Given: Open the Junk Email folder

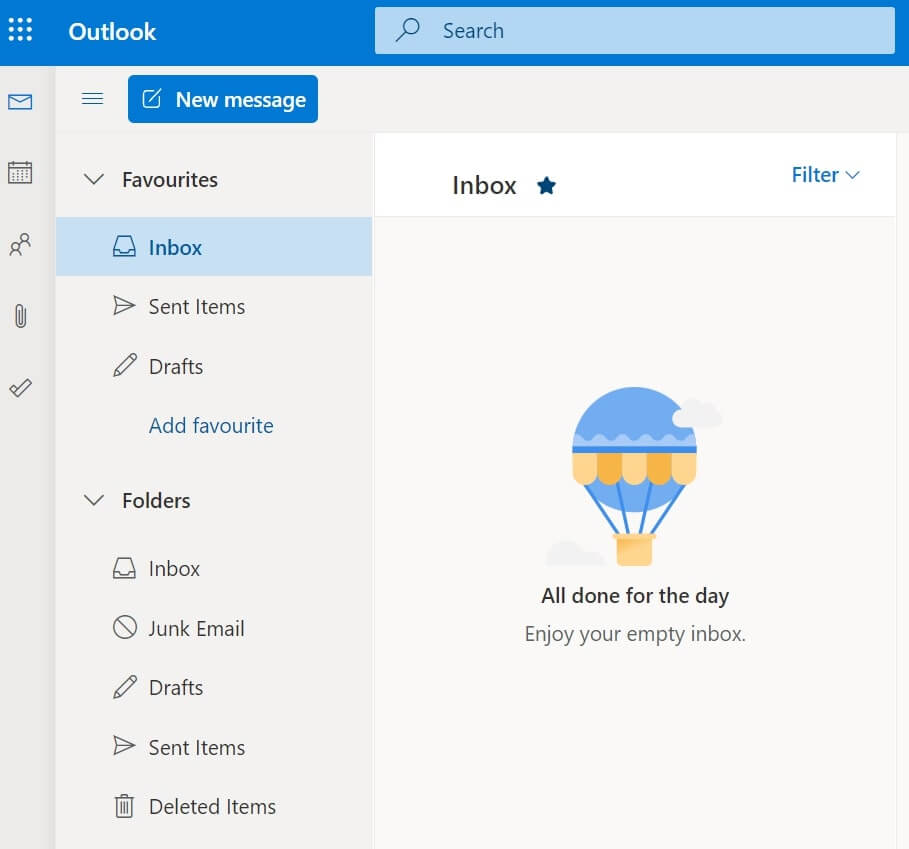Looking at the screenshot, I should pyautogui.click(x=196, y=628).
